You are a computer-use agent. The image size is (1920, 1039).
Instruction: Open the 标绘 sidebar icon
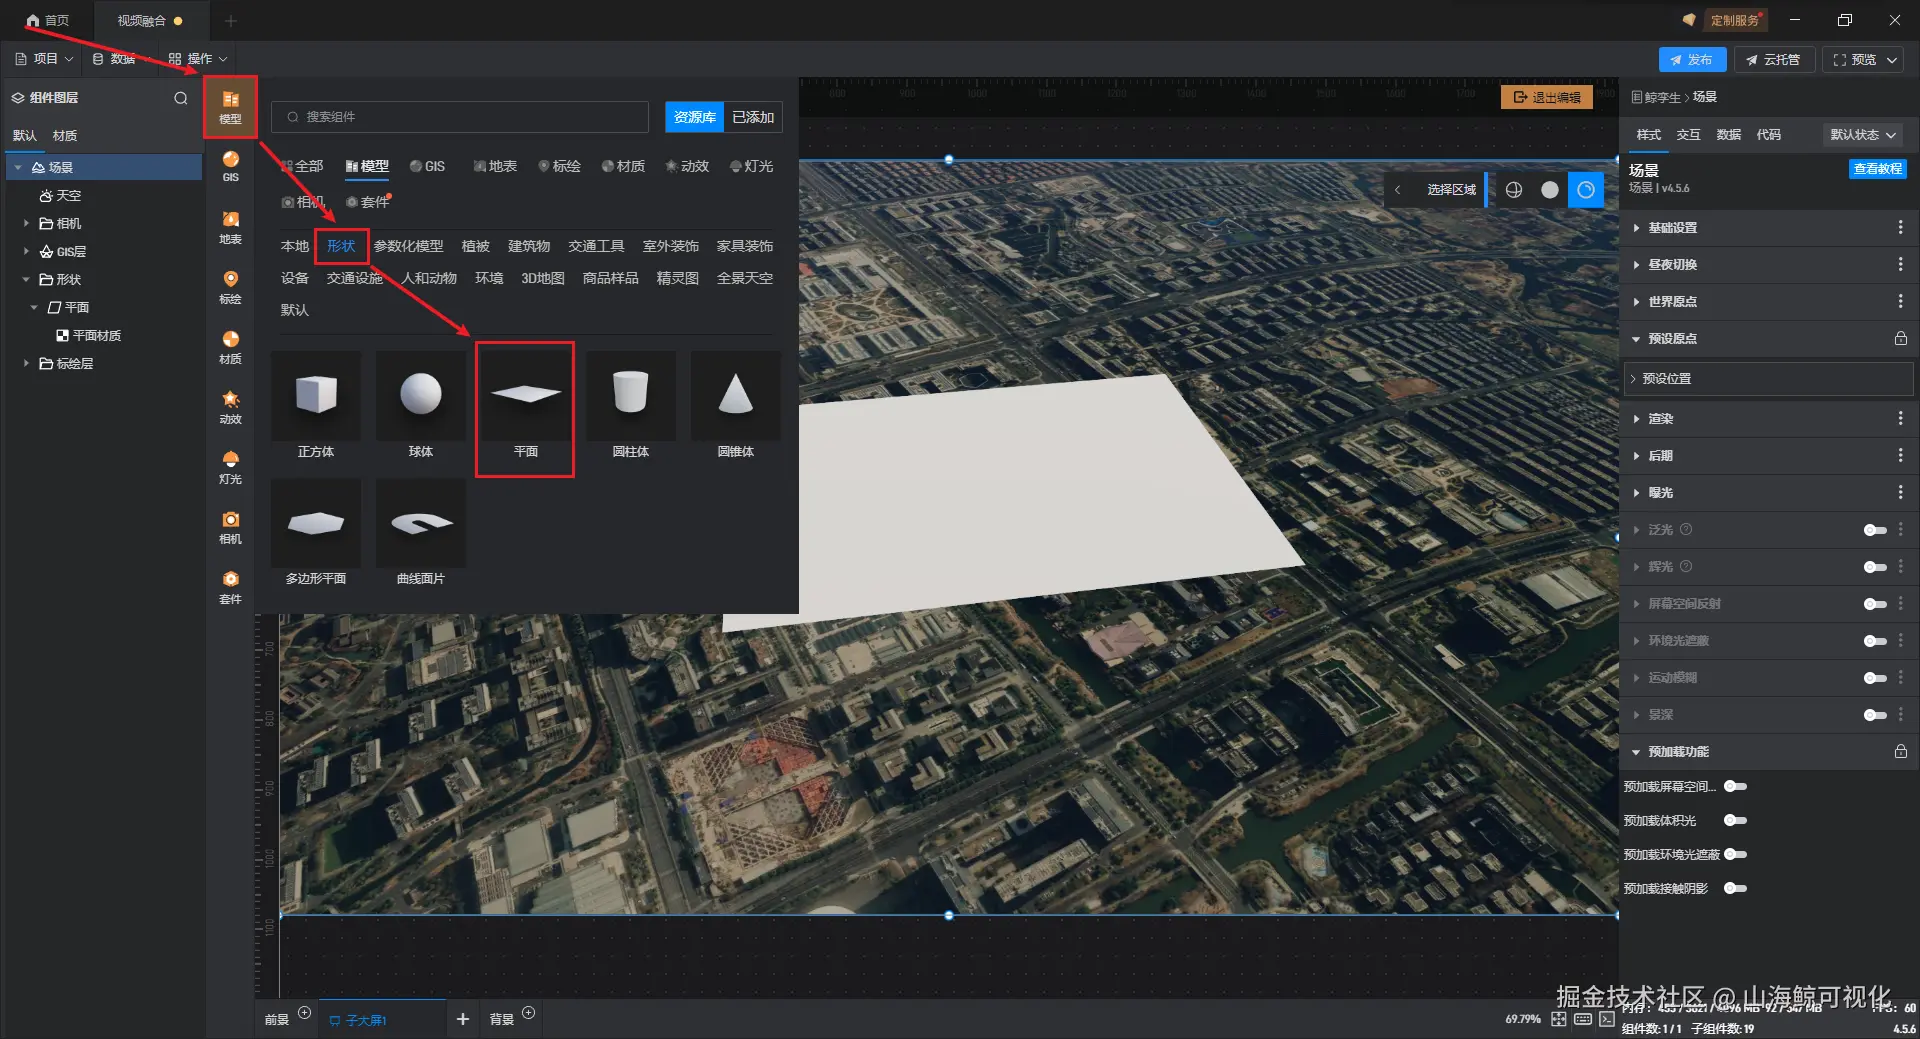click(230, 287)
